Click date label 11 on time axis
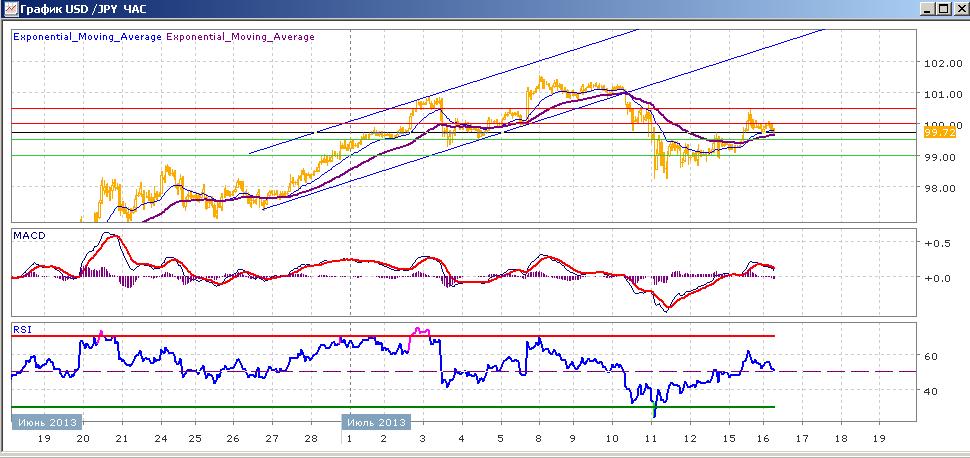 pos(650,438)
